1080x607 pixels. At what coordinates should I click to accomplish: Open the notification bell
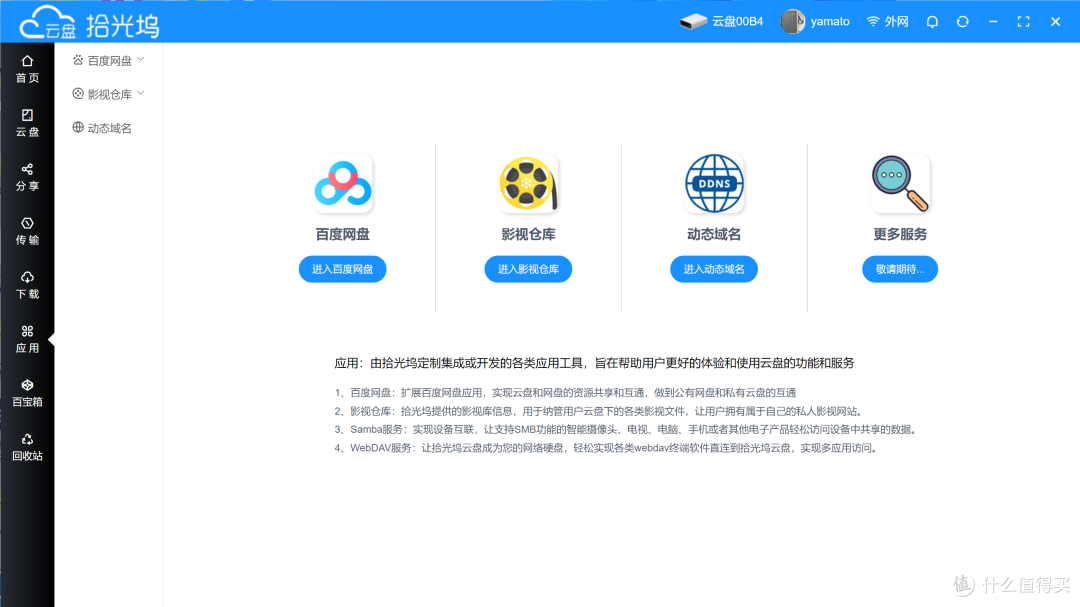click(x=932, y=21)
